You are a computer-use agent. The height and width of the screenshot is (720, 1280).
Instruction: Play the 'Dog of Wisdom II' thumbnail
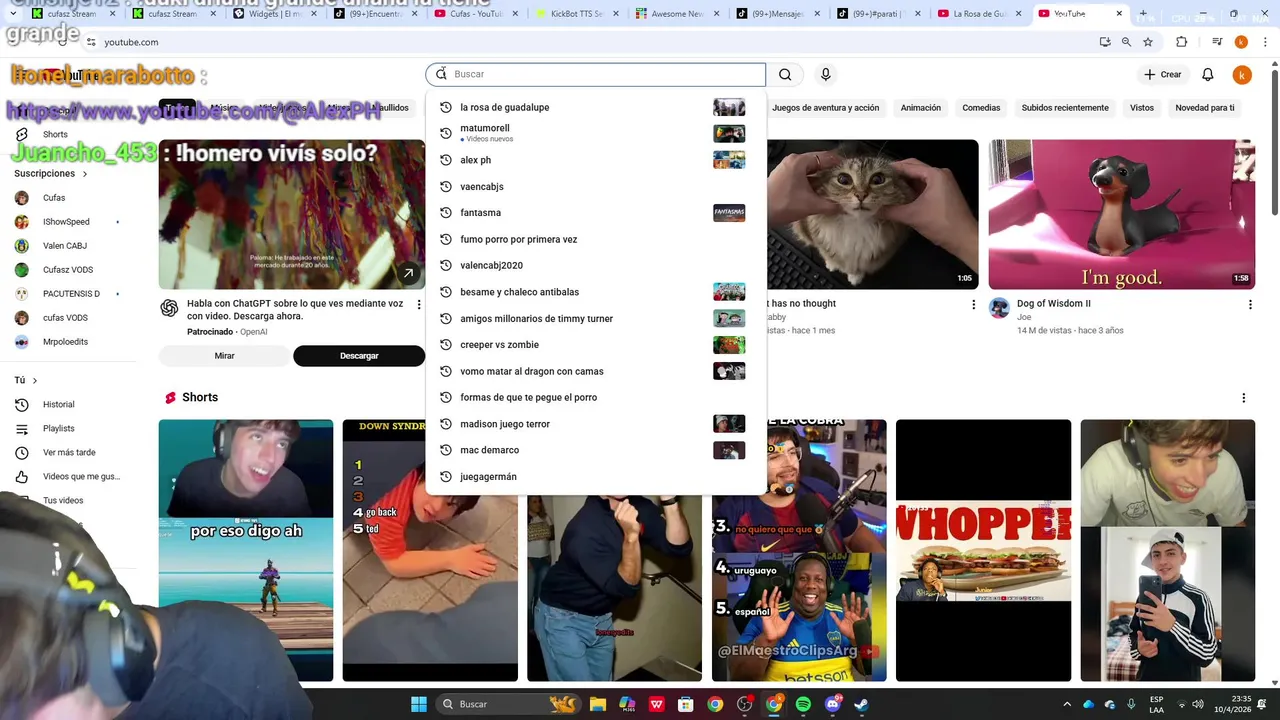coord(1122,214)
